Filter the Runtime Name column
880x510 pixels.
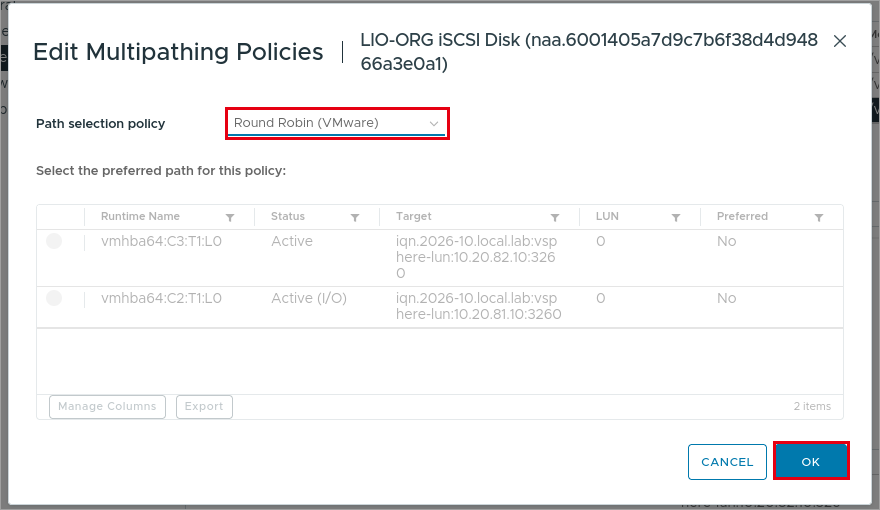(230, 217)
